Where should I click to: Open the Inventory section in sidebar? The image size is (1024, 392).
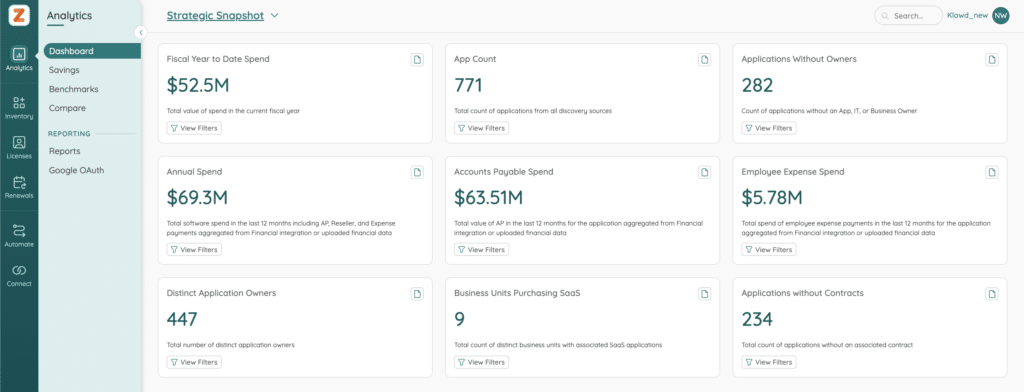[19, 108]
